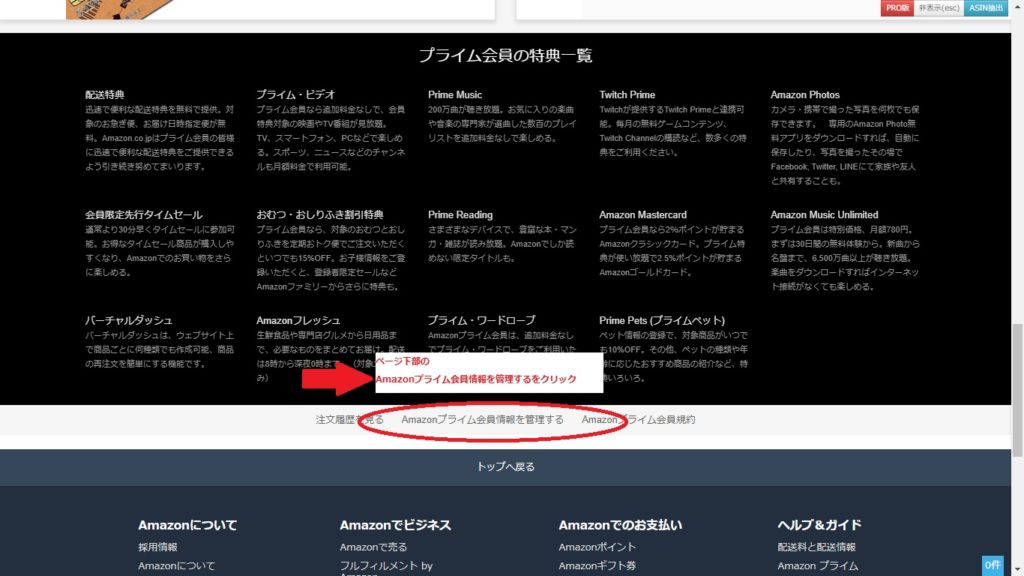Click the バーチャルダッシュ heading
Screen dimensions: 1024x576
pos(129,321)
